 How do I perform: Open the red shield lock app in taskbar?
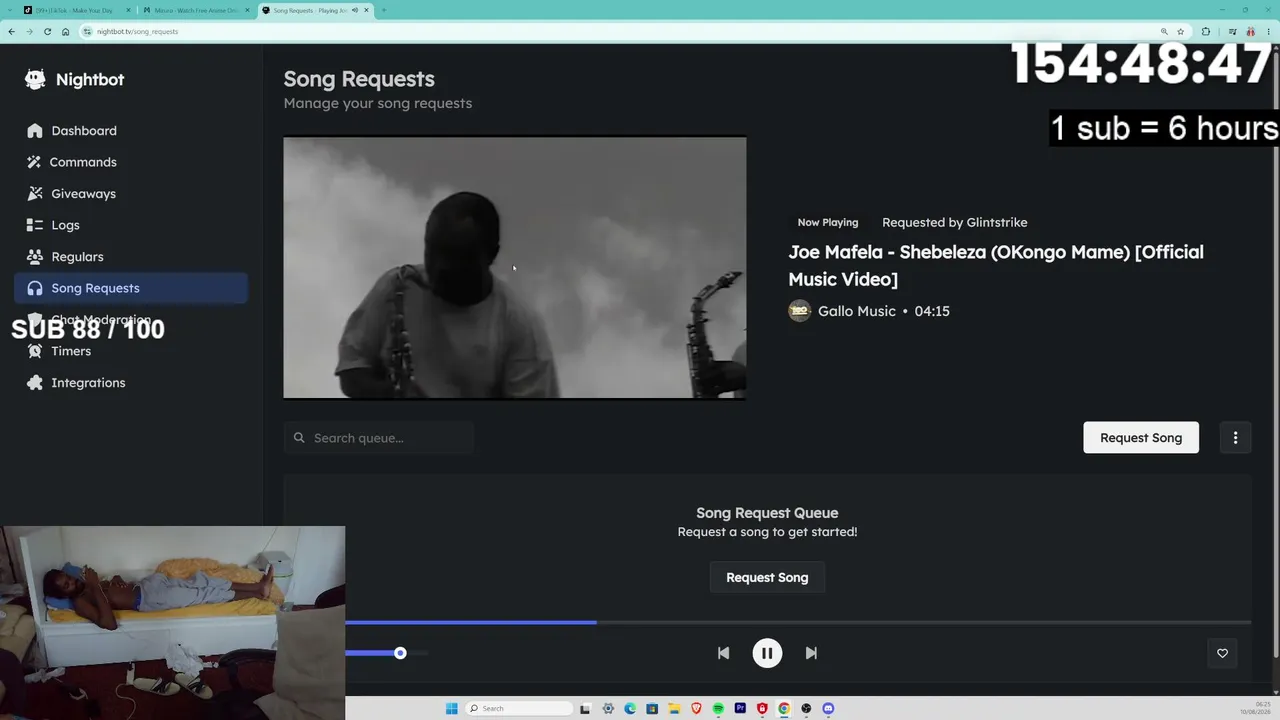[x=762, y=709]
